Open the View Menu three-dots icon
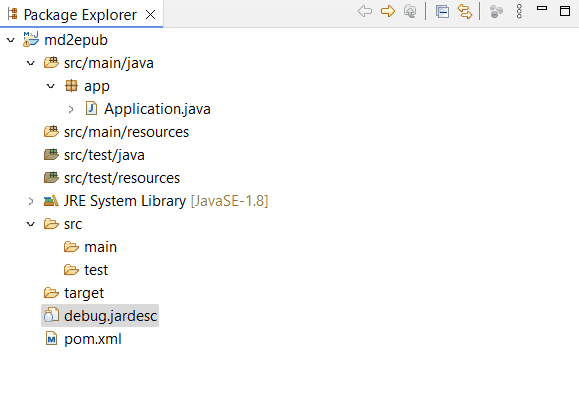Image resolution: width=579 pixels, height=415 pixels. point(519,11)
